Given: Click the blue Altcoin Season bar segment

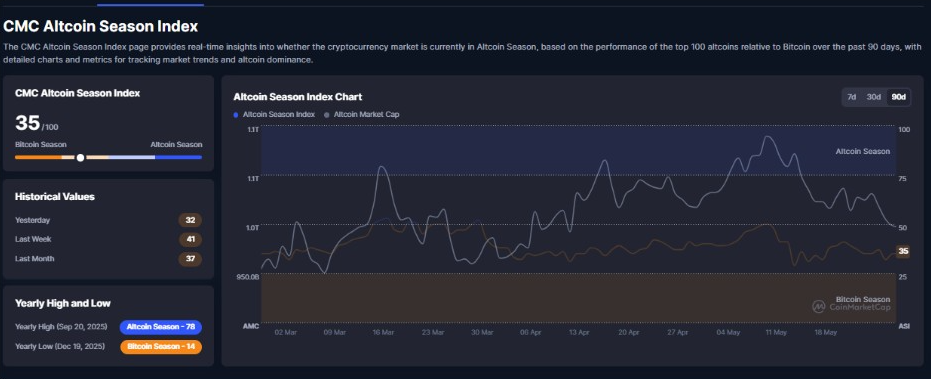Looking at the screenshot, I should (178, 157).
